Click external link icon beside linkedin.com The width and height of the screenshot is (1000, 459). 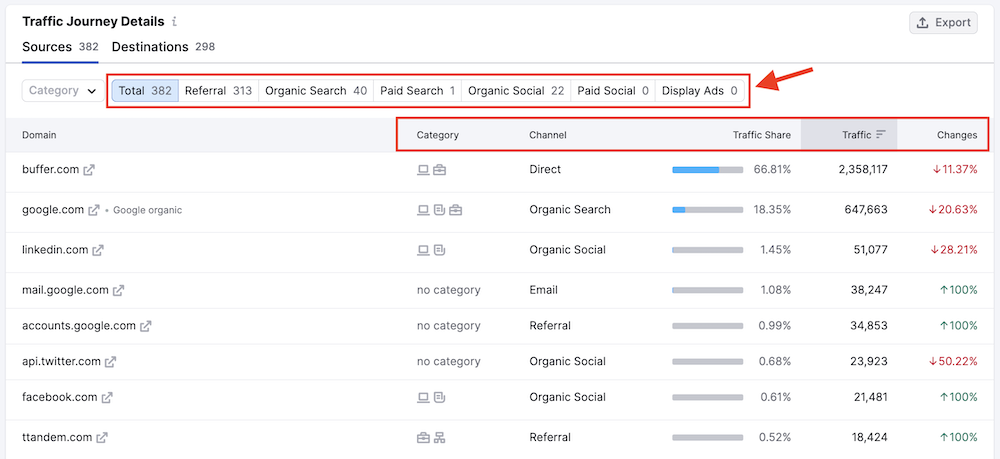98,250
